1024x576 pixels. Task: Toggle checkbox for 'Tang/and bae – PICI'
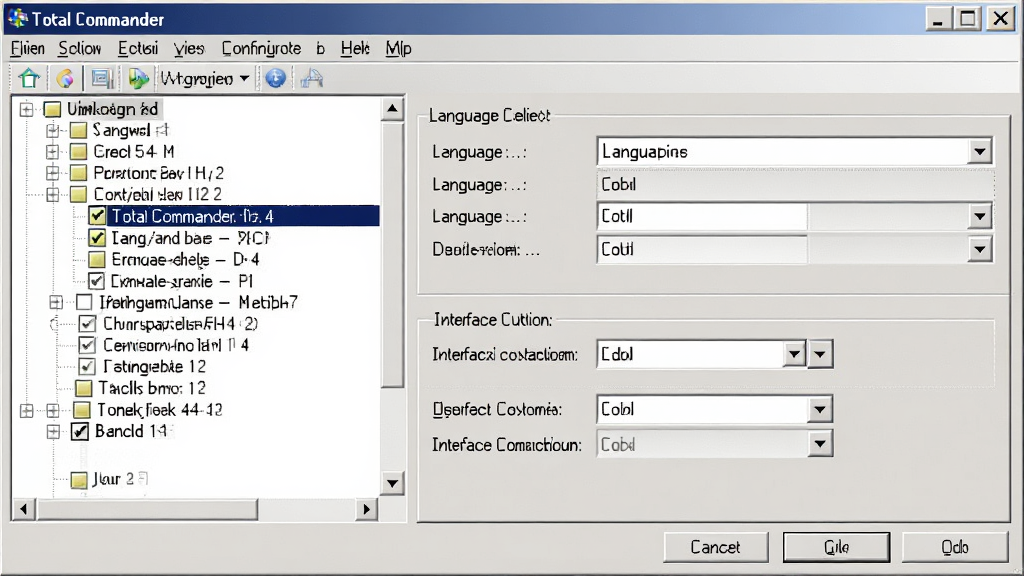tap(97, 238)
